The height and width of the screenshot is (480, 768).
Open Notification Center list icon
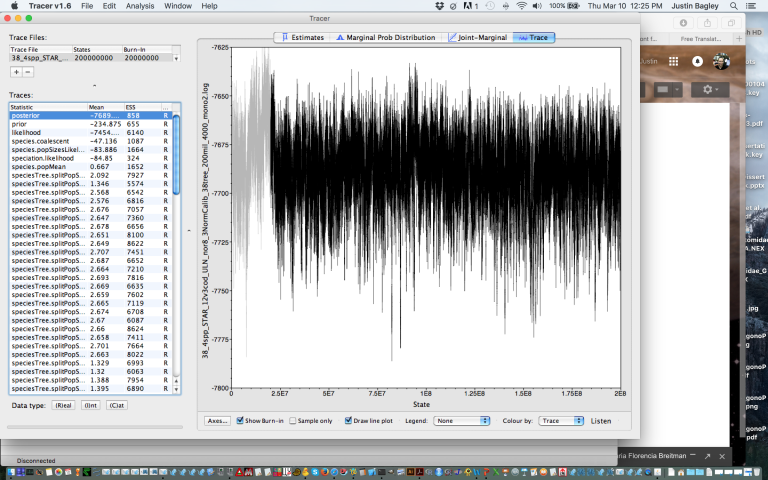tap(750, 6)
